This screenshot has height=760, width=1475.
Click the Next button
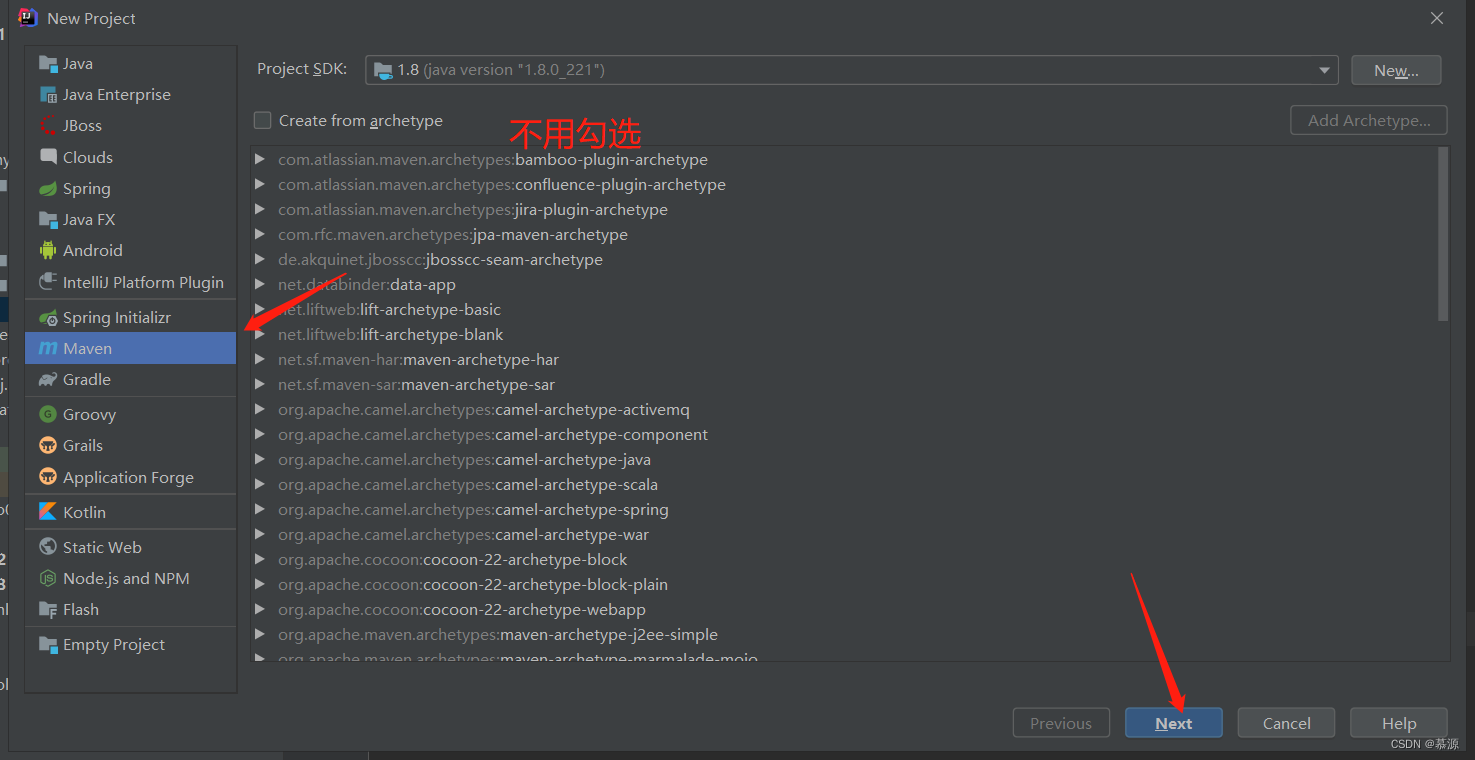click(x=1174, y=723)
